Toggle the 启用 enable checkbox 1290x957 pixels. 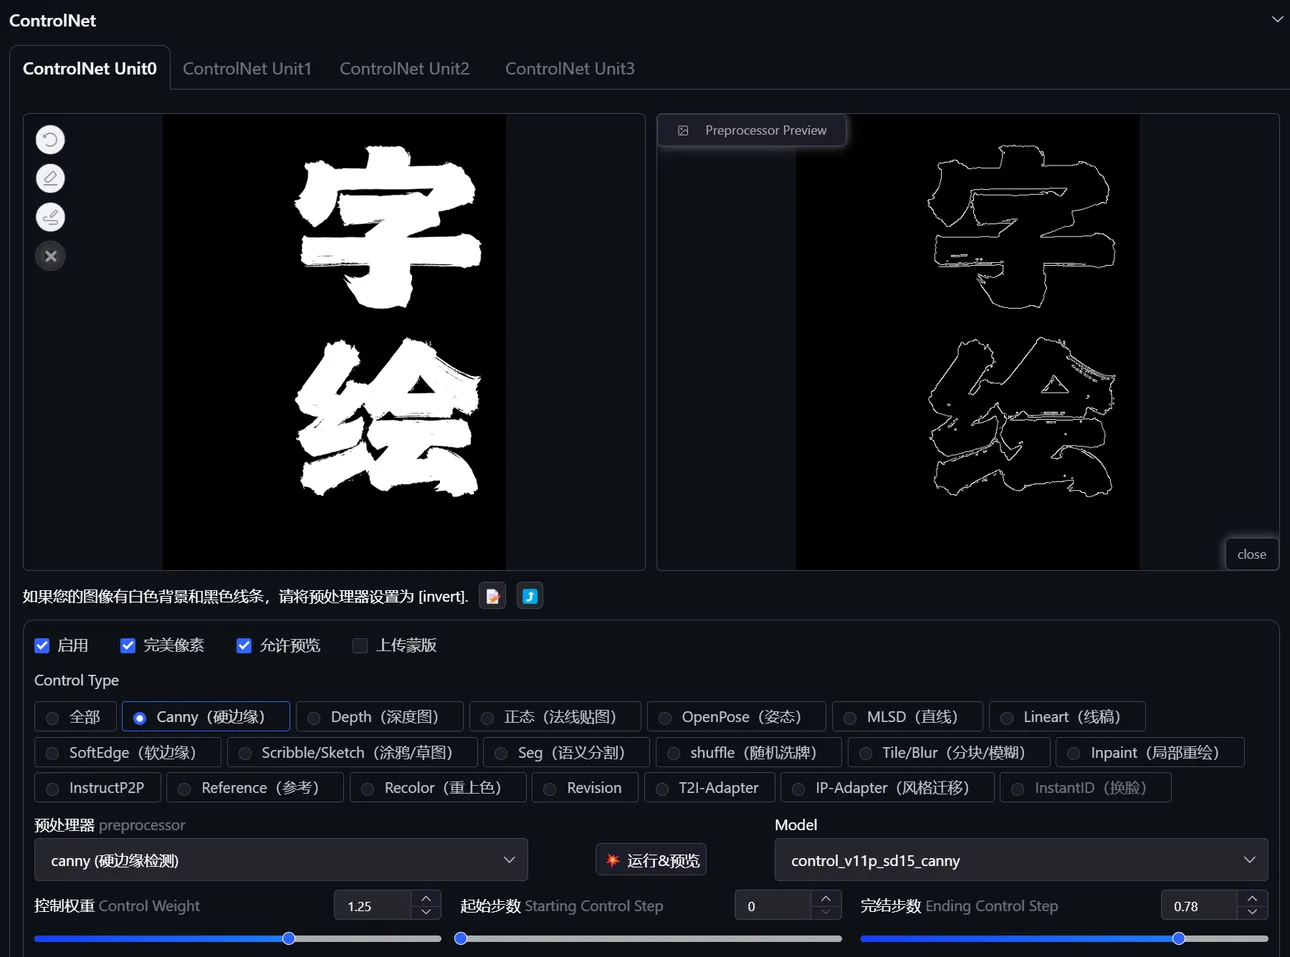coord(42,646)
